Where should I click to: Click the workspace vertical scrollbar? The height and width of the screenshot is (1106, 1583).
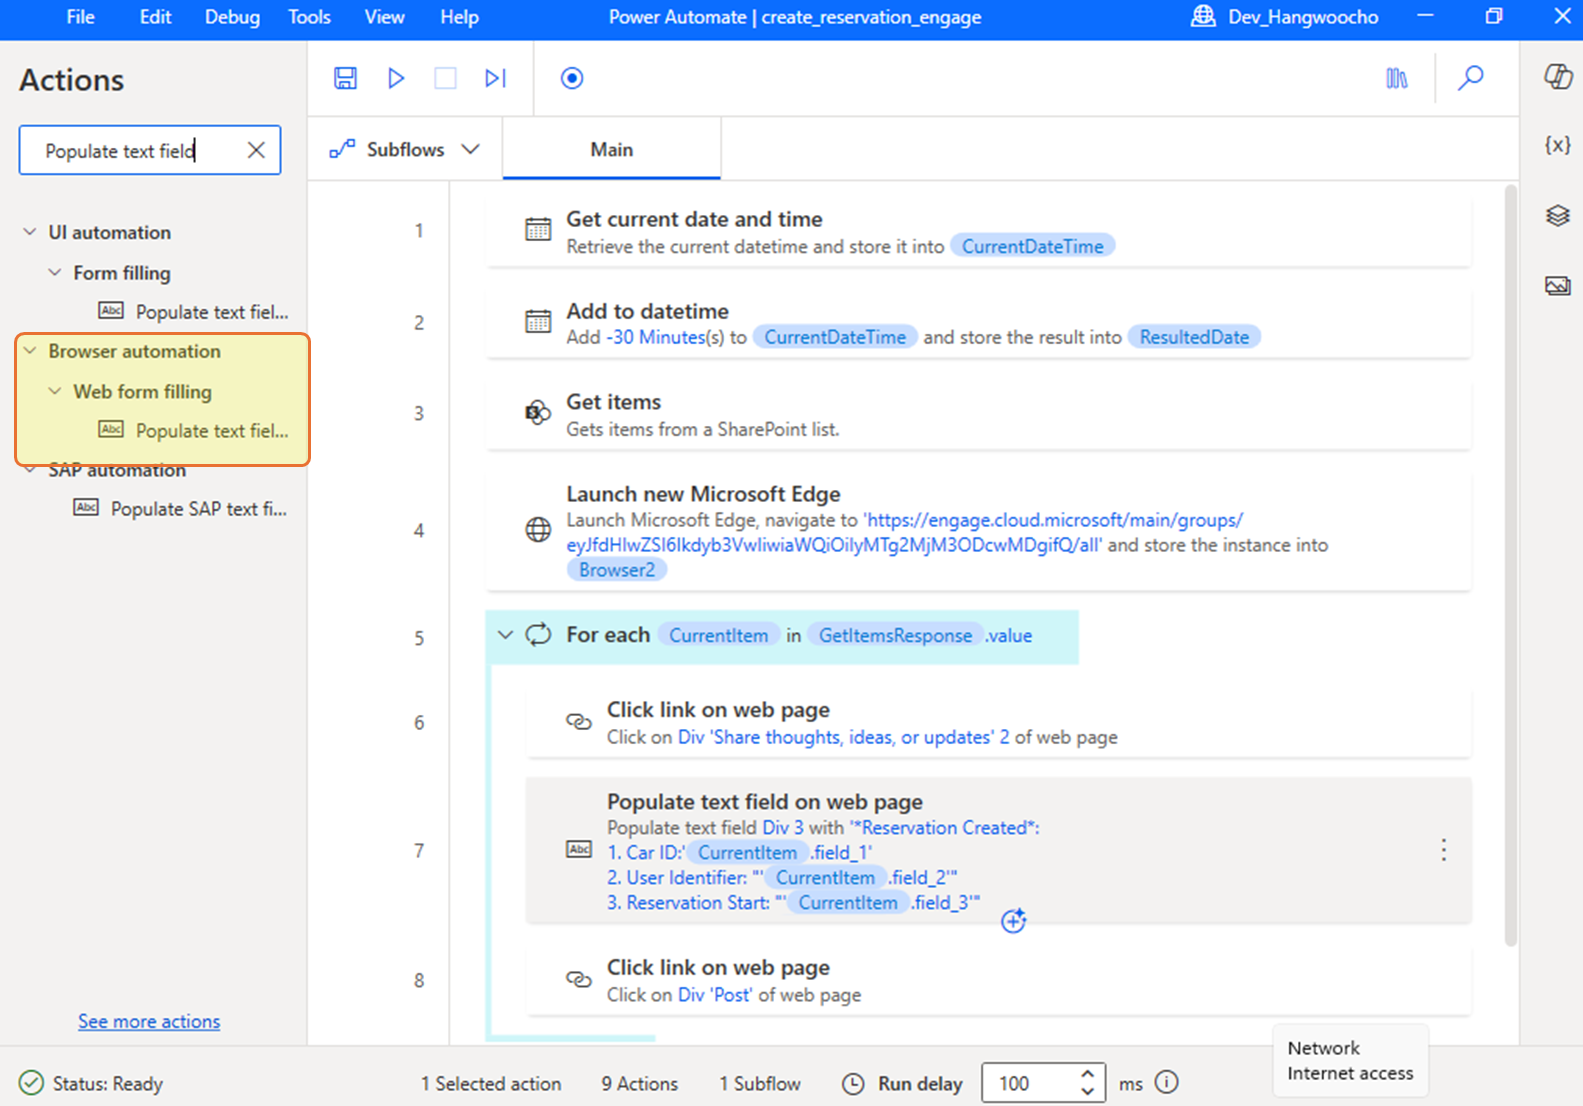[x=1511, y=565]
